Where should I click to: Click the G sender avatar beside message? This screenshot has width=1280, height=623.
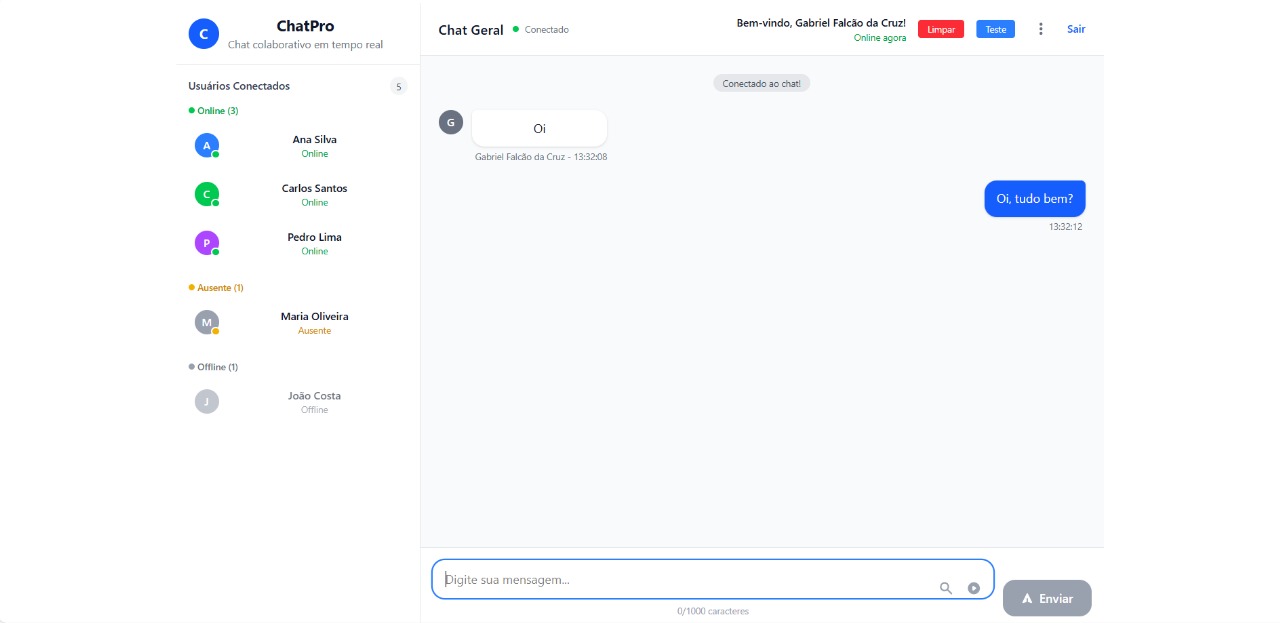click(x=451, y=122)
